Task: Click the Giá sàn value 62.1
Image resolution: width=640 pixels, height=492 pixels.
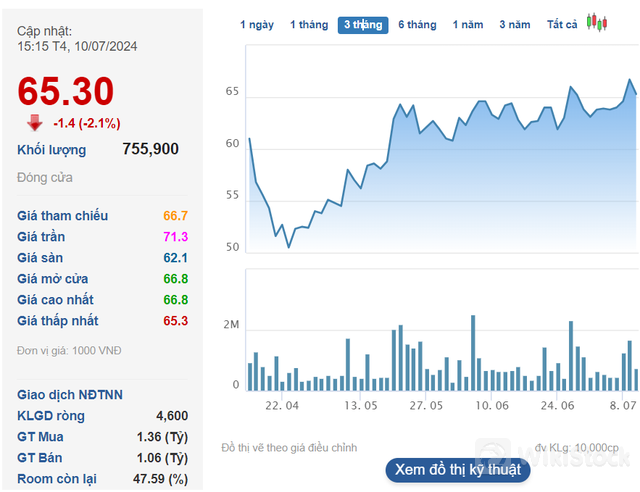Action: pos(175,258)
